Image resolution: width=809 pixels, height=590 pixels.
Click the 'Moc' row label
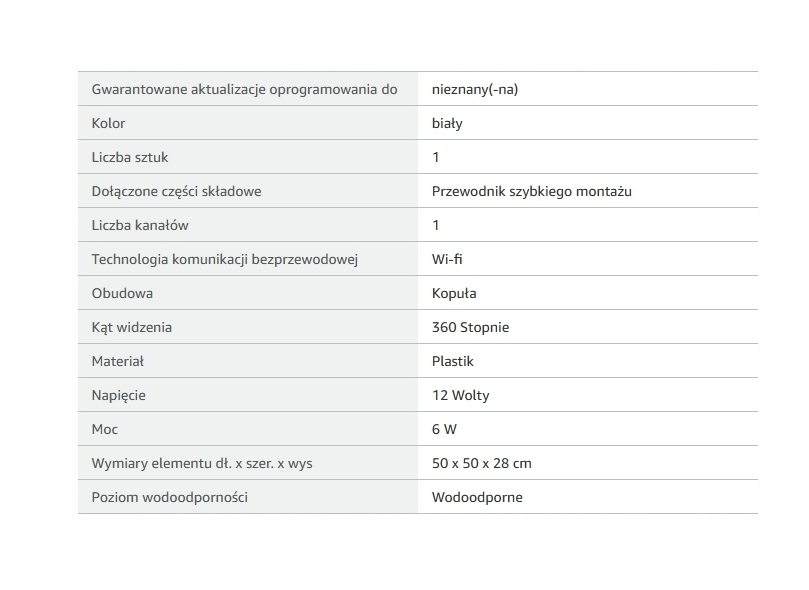tap(105, 430)
